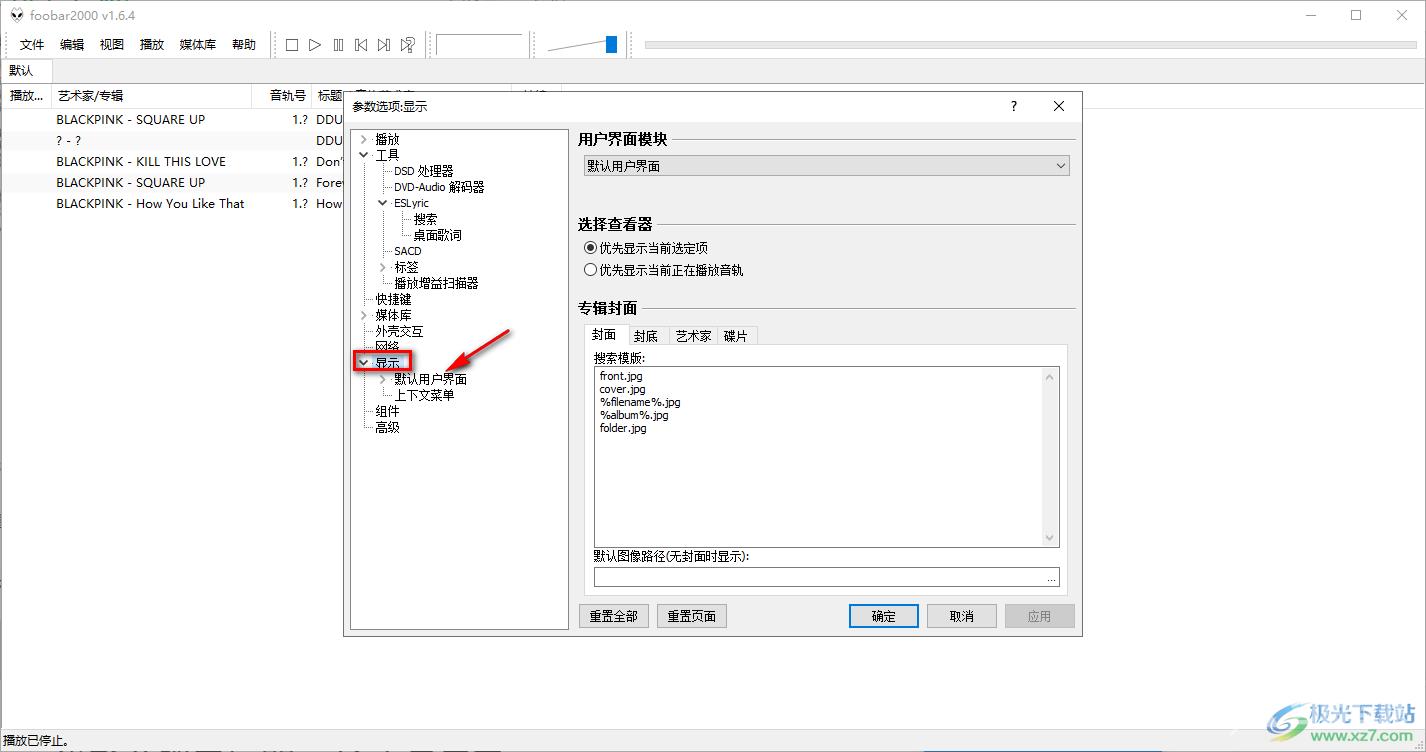The width and height of the screenshot is (1426, 752).
Task: Select DVD-Audio 解码器 tree item
Action: point(439,187)
